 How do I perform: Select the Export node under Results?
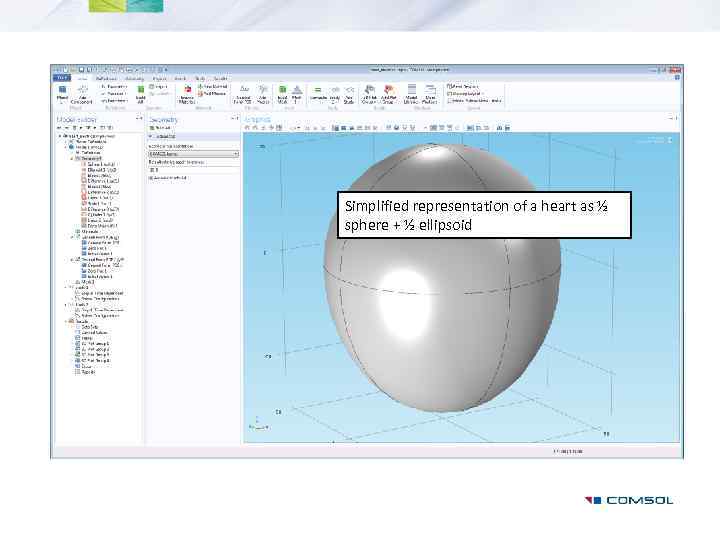pyautogui.click(x=83, y=366)
